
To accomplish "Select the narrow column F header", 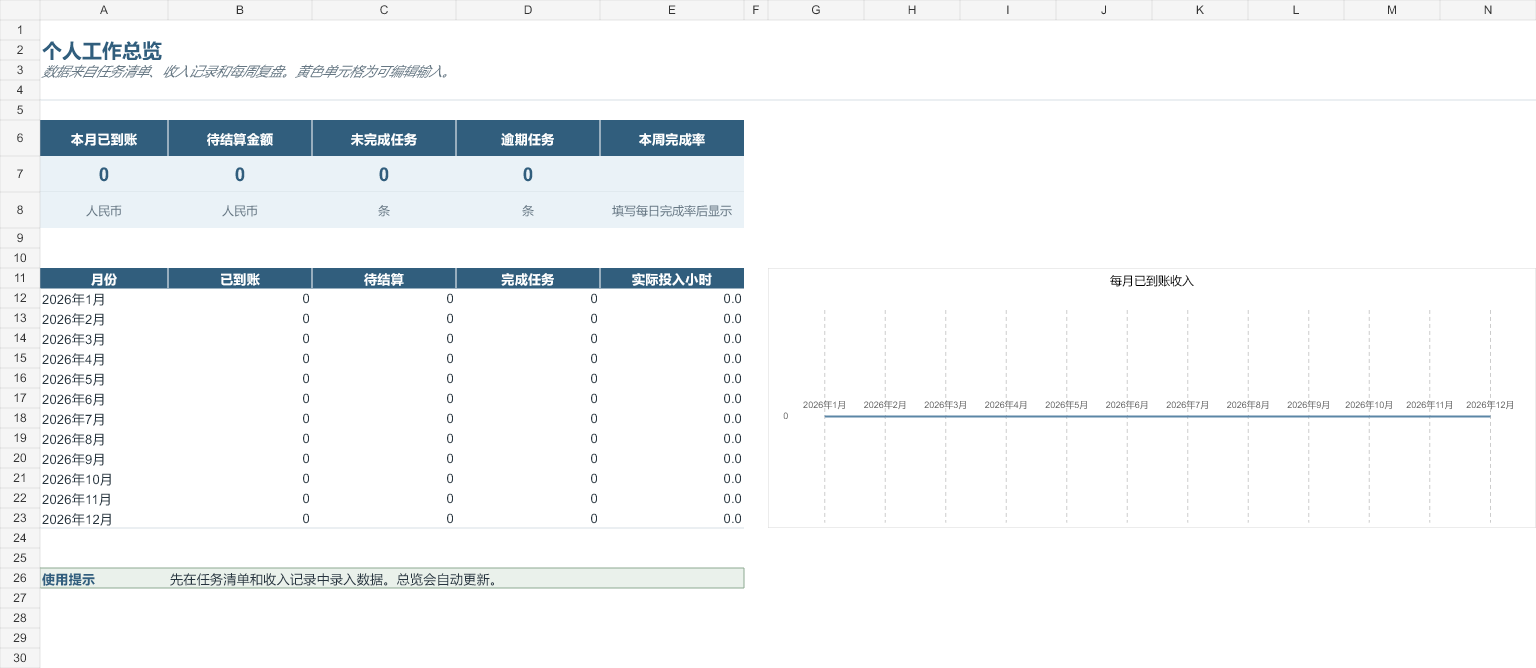I will point(756,10).
